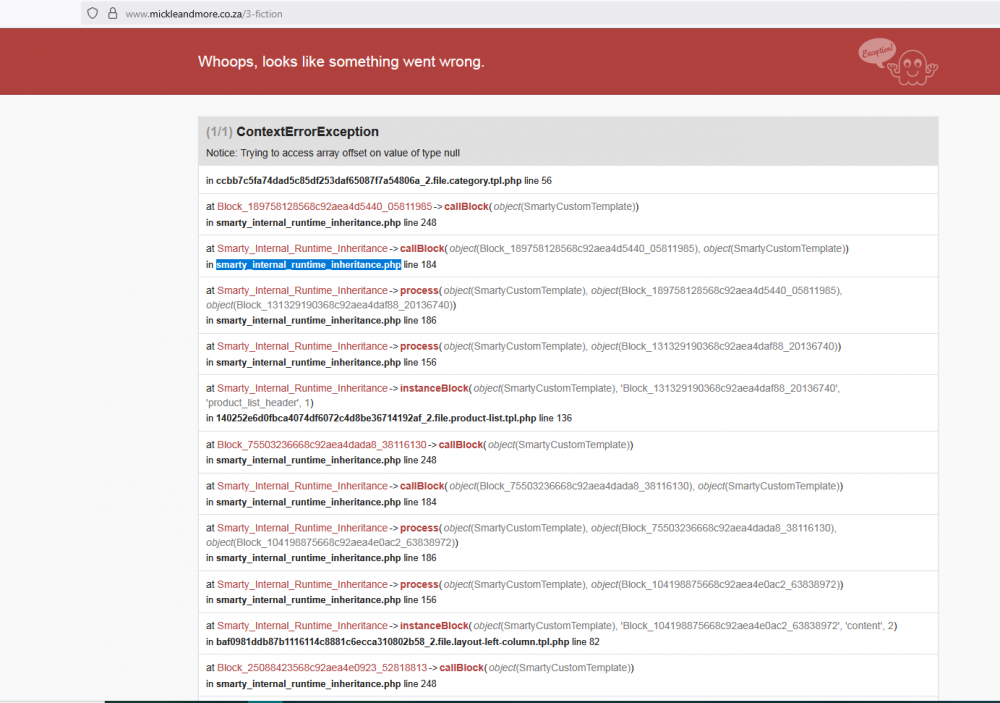Click the padlock site security icon

(112, 13)
